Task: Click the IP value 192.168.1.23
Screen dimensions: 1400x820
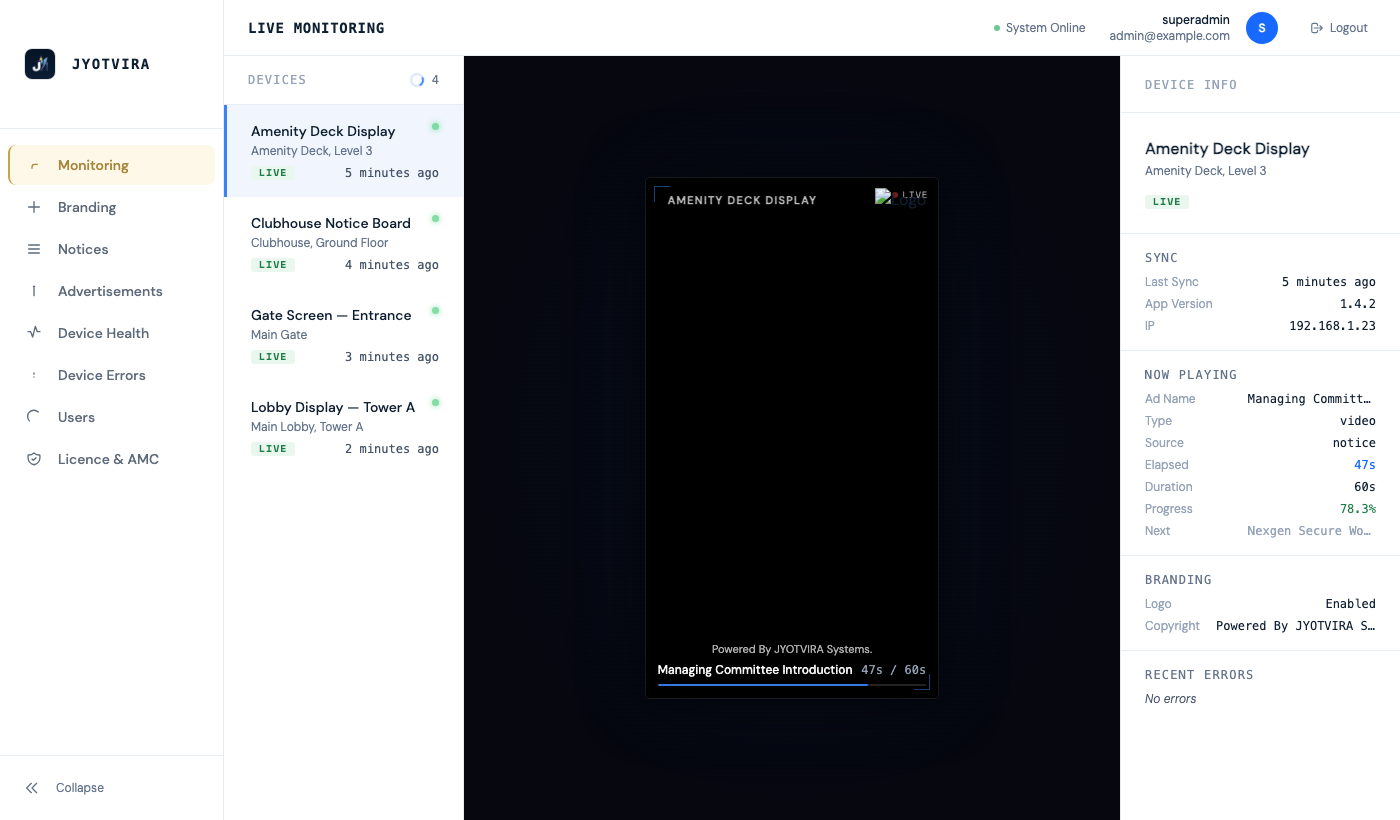Action: (1332, 326)
